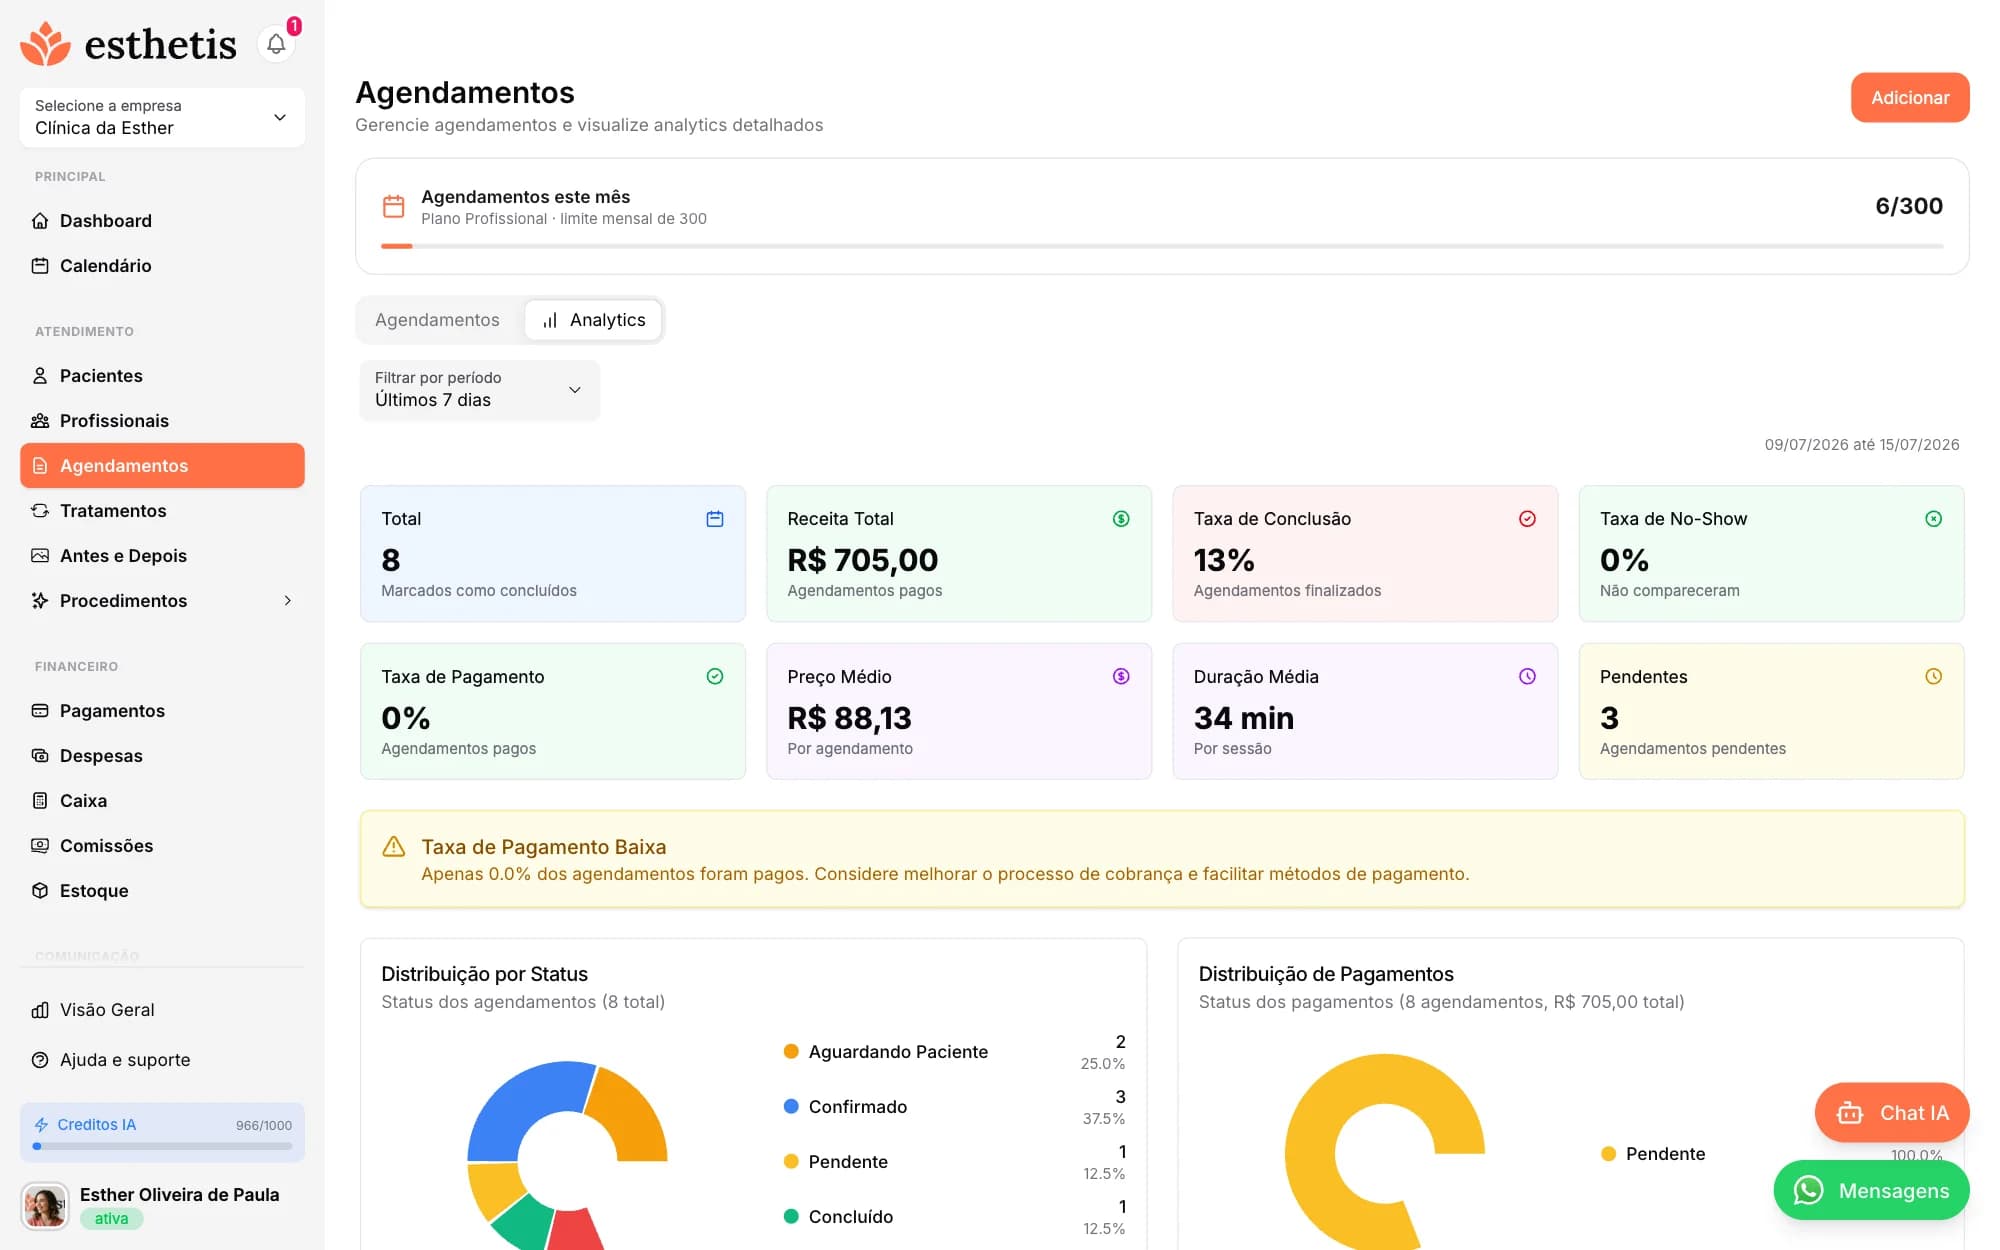Click check icon in Taxa de Pagamento card
The image size is (2000, 1250).
coord(715,677)
